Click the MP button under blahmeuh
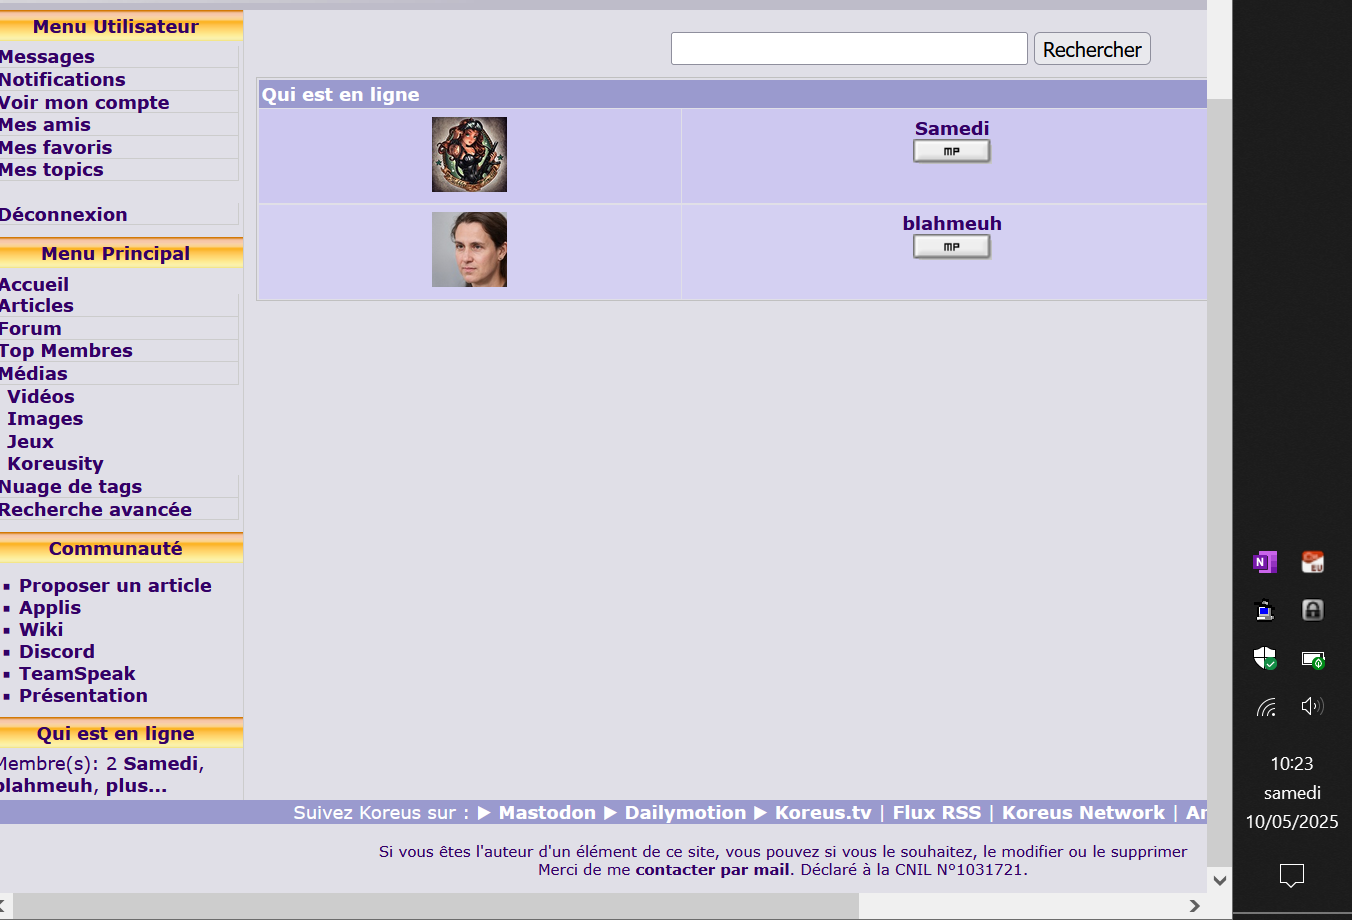Image resolution: width=1352 pixels, height=920 pixels. coord(951,247)
